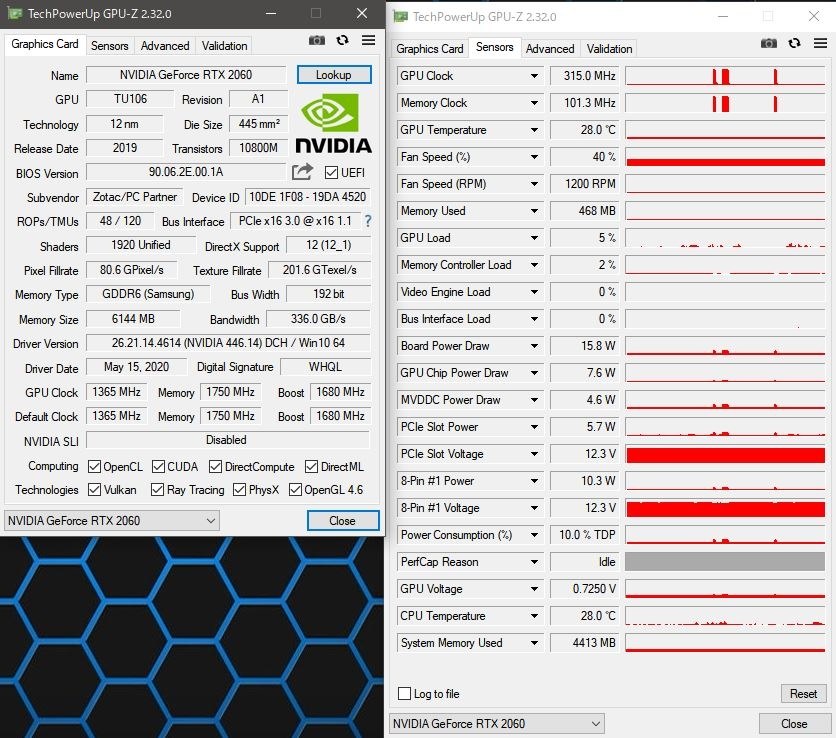Screen dimensions: 836x738
Task: Open the Board Power Draw sensor dropdown
Action: 534,346
